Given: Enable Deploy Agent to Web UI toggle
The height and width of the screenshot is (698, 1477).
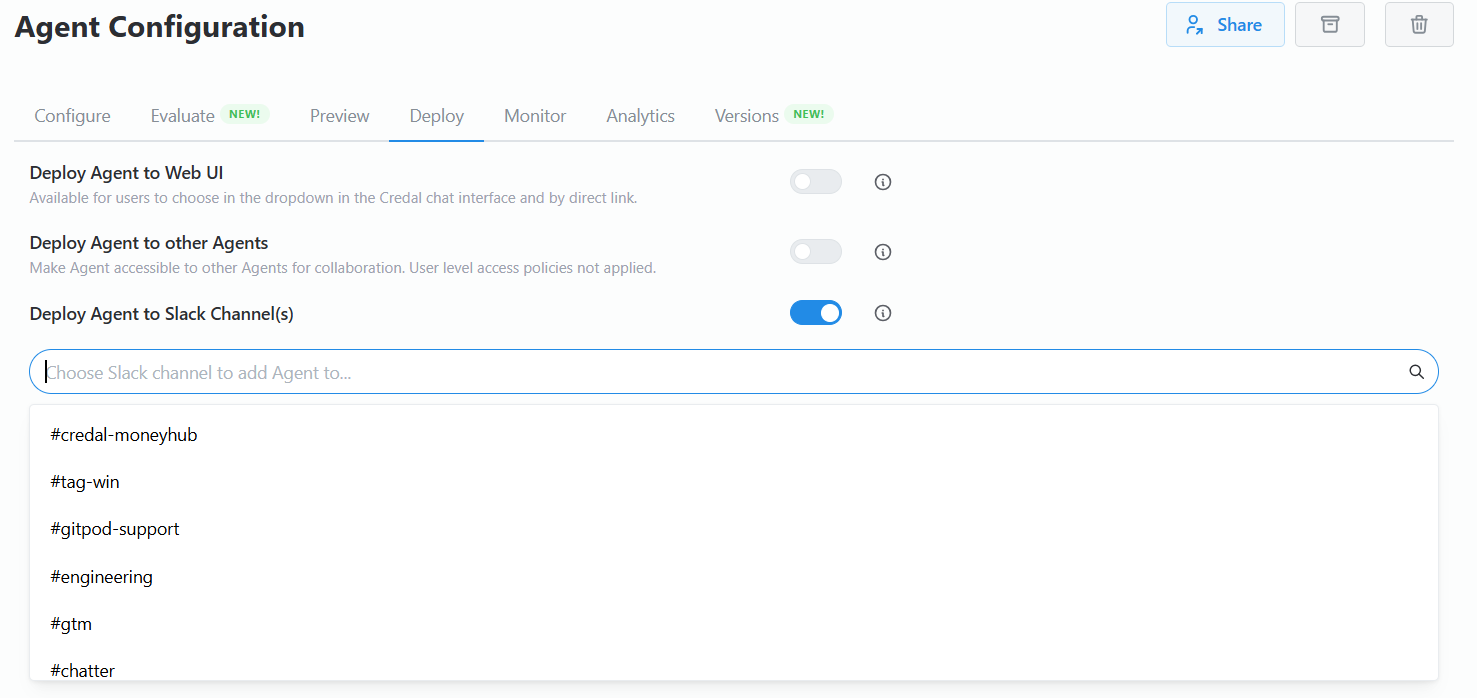Looking at the screenshot, I should (x=815, y=182).
